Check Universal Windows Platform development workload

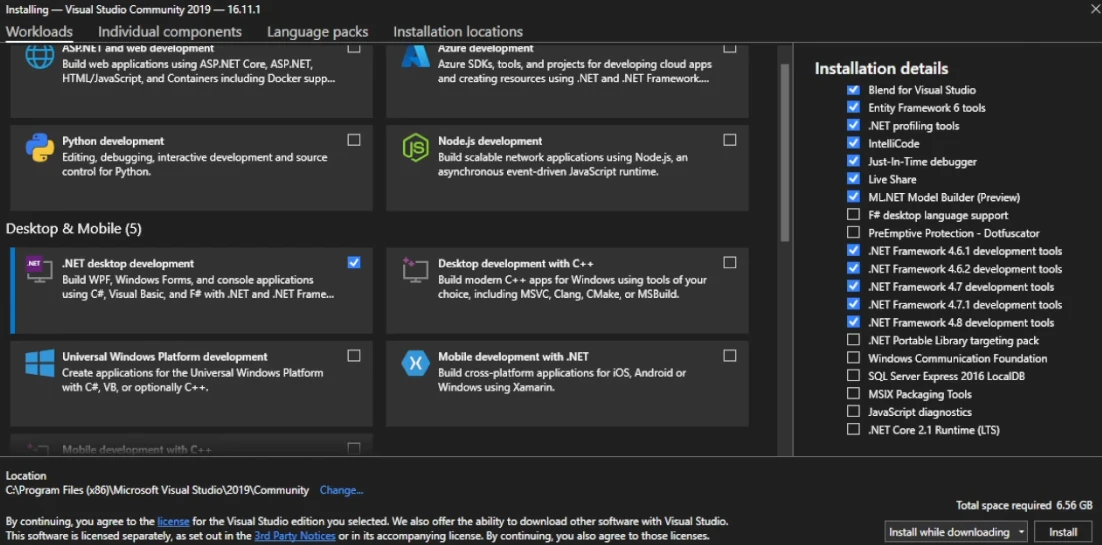pos(354,355)
